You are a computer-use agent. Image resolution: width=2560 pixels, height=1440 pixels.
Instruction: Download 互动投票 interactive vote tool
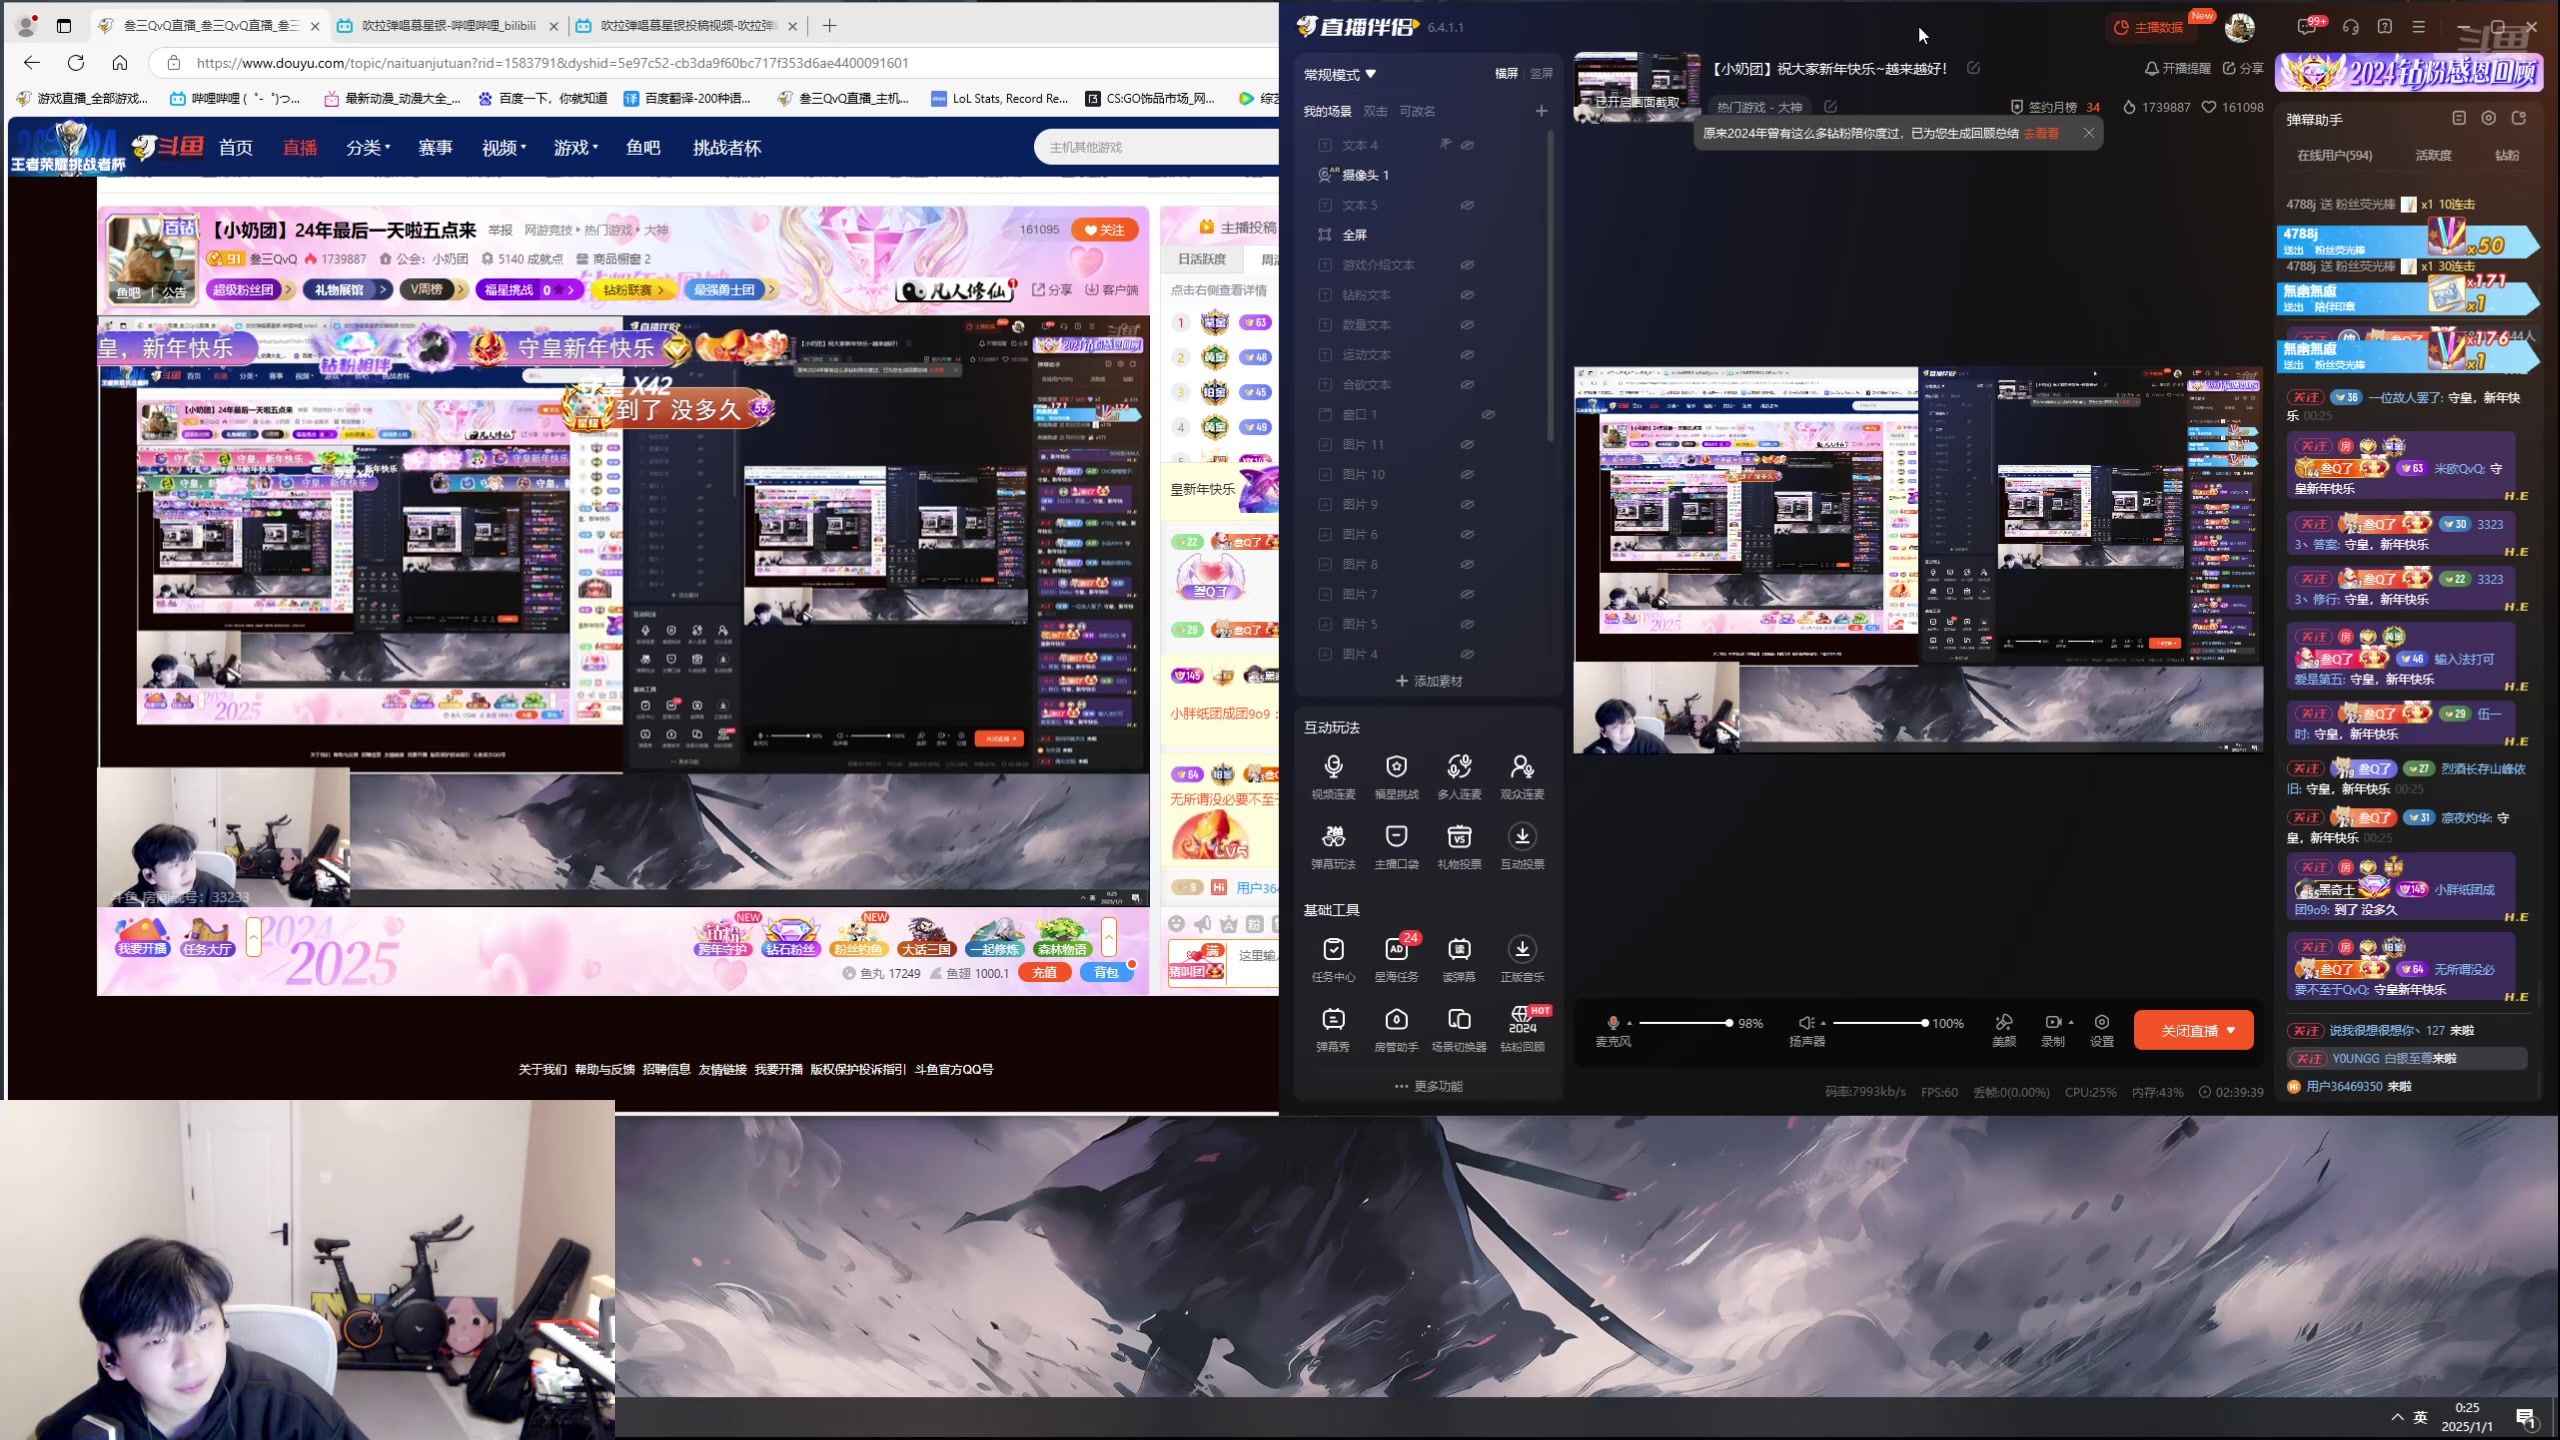point(1522,847)
